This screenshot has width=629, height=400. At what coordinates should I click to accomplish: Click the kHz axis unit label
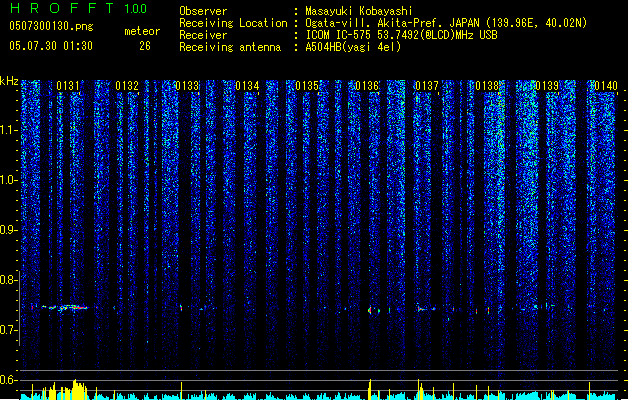(9, 81)
